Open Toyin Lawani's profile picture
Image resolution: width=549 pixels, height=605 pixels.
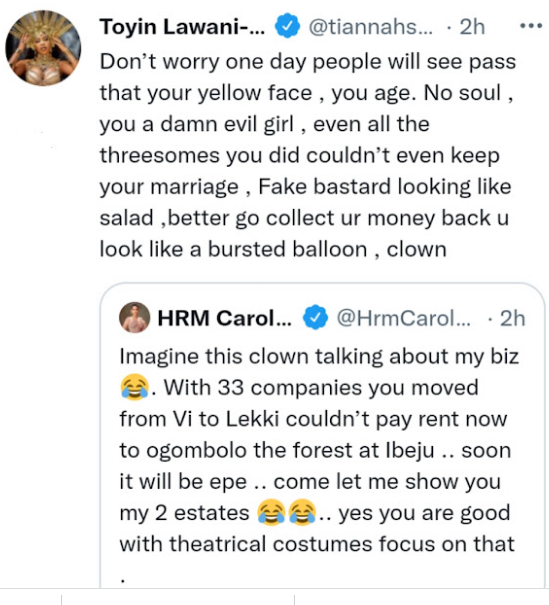pyautogui.click(x=43, y=48)
